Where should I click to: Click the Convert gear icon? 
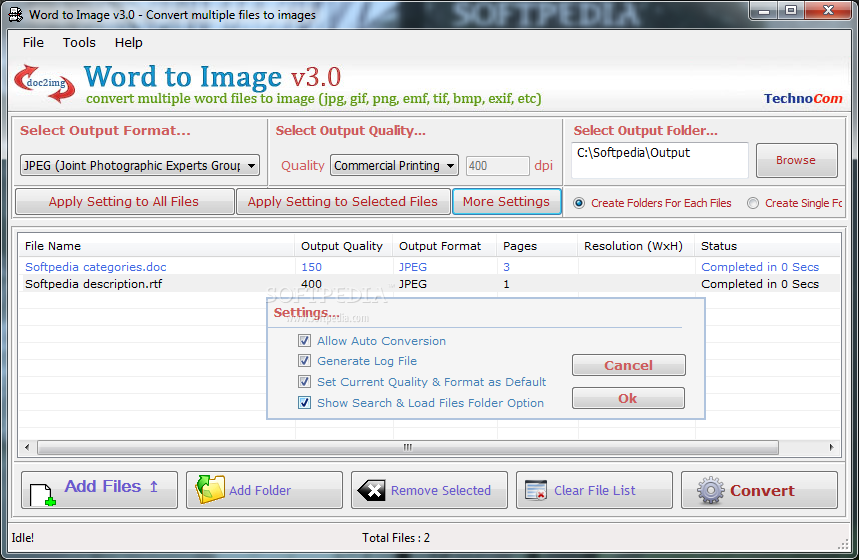(x=711, y=490)
